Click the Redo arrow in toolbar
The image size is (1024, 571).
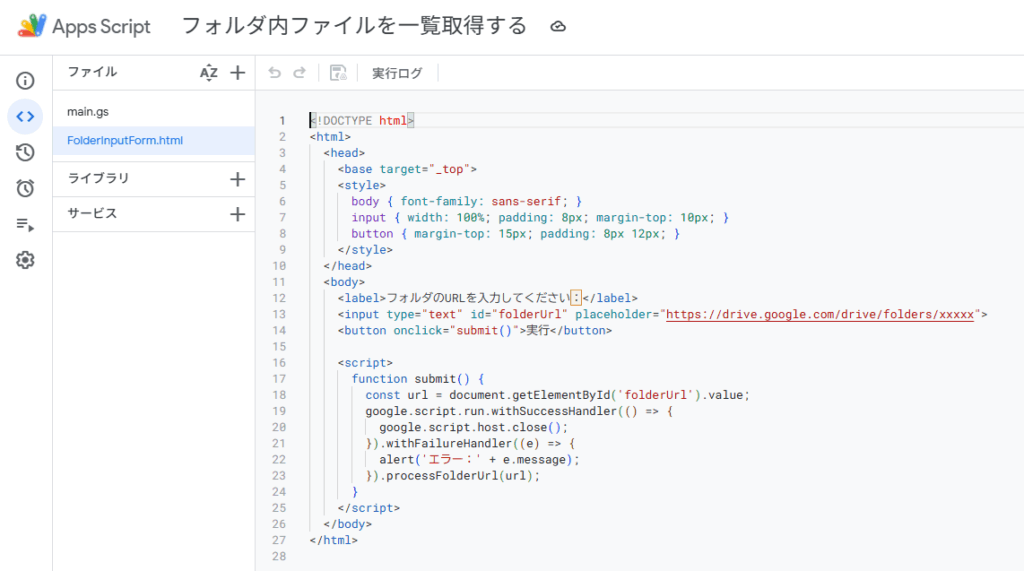click(299, 73)
